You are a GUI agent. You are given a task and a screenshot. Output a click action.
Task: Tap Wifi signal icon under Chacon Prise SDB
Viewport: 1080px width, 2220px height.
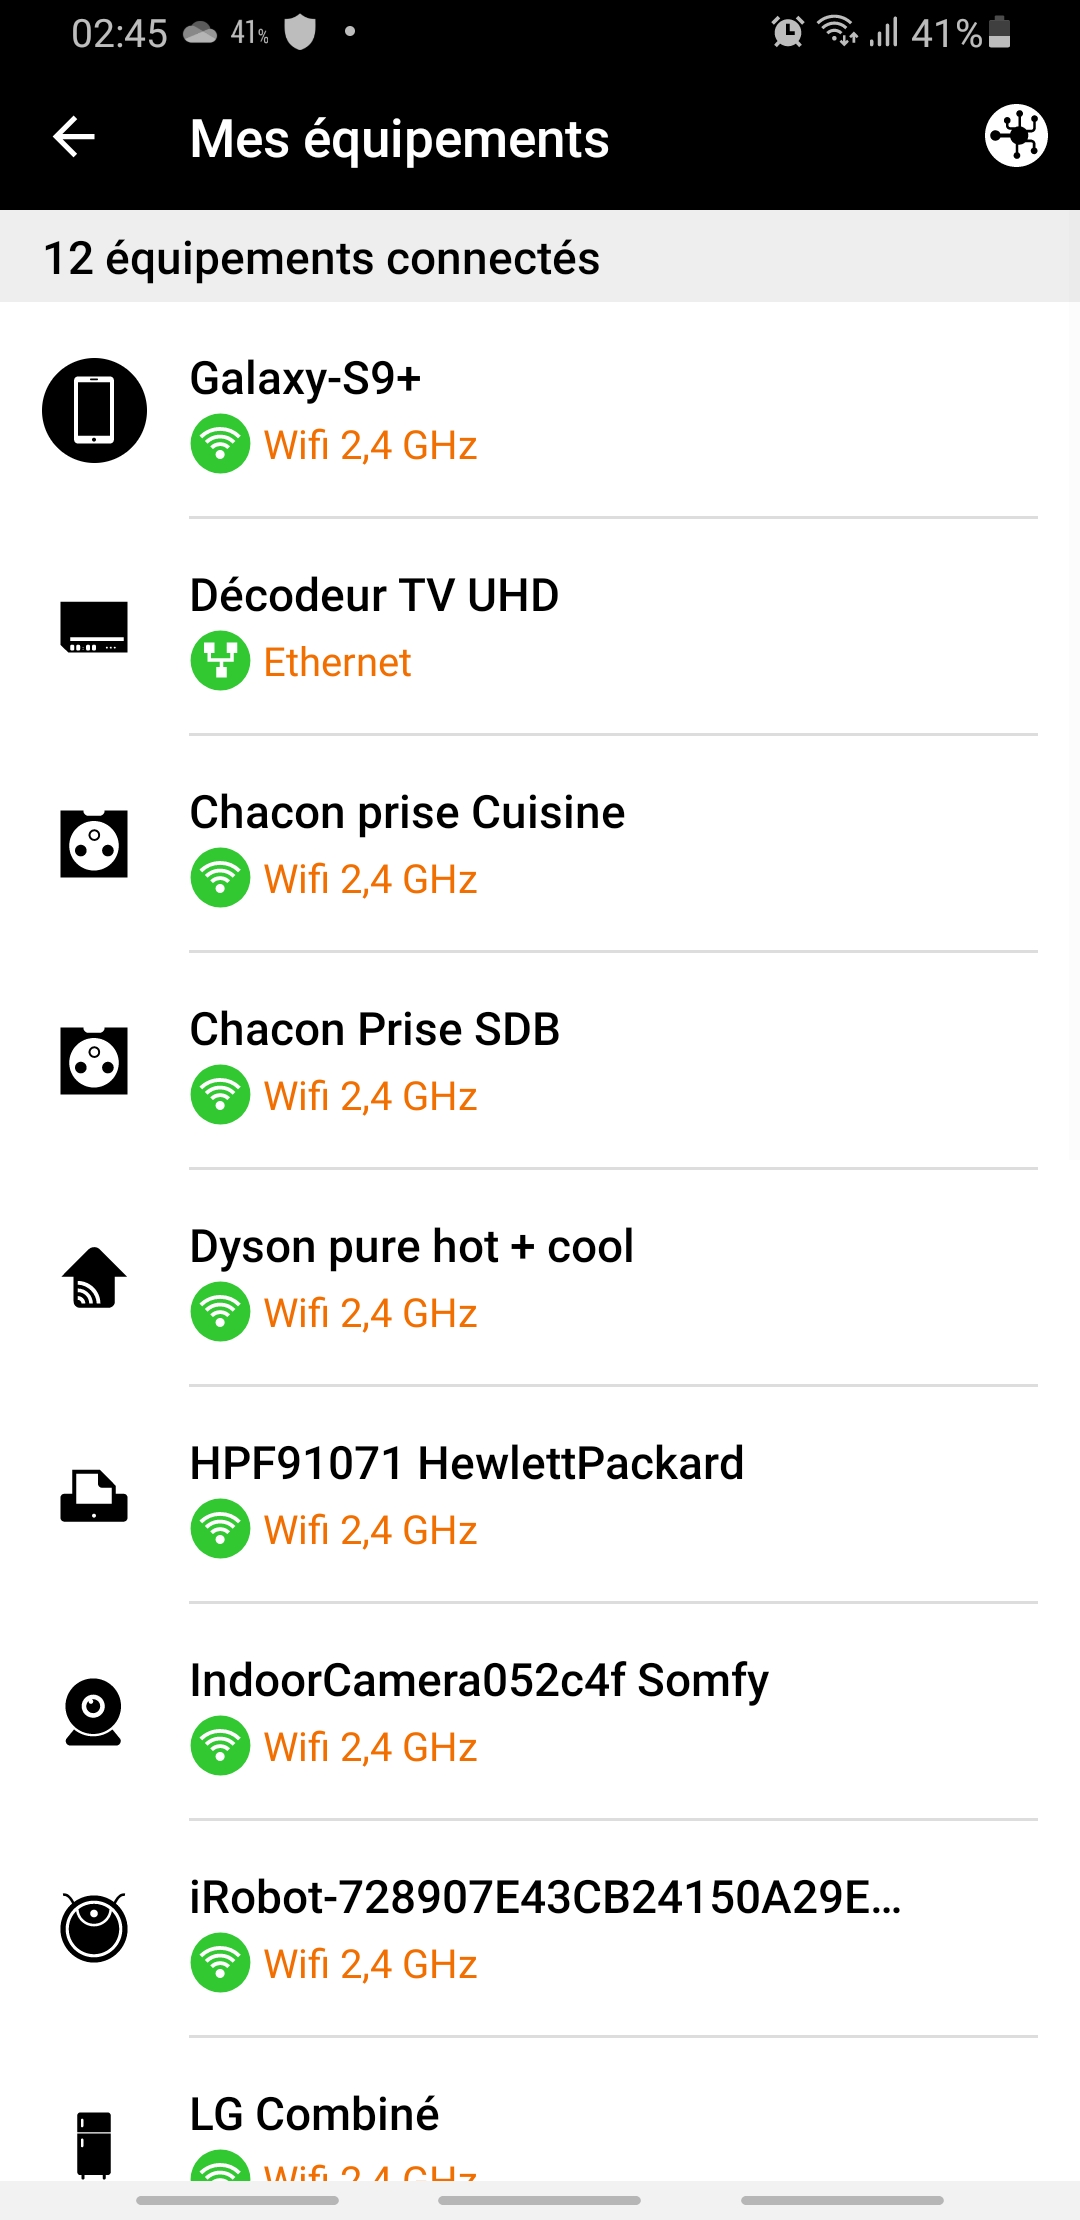click(x=220, y=1095)
